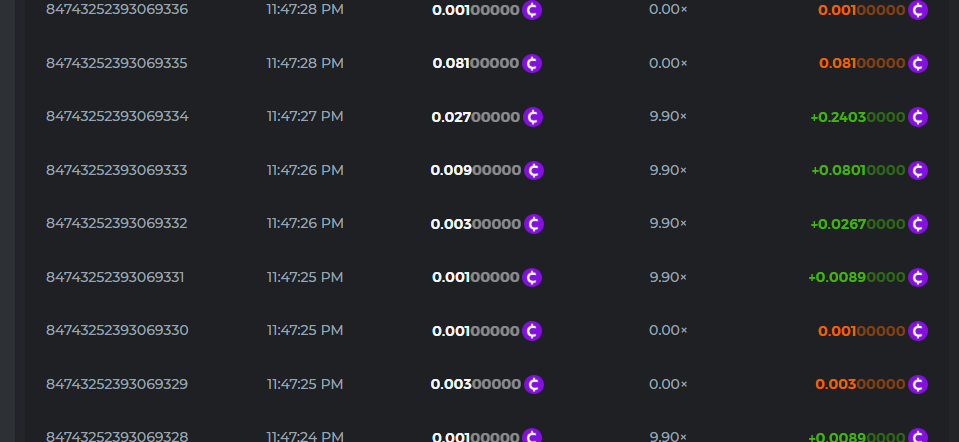Click the coin icon beside the +0.2403 profit
This screenshot has height=442, width=959.
(x=918, y=117)
